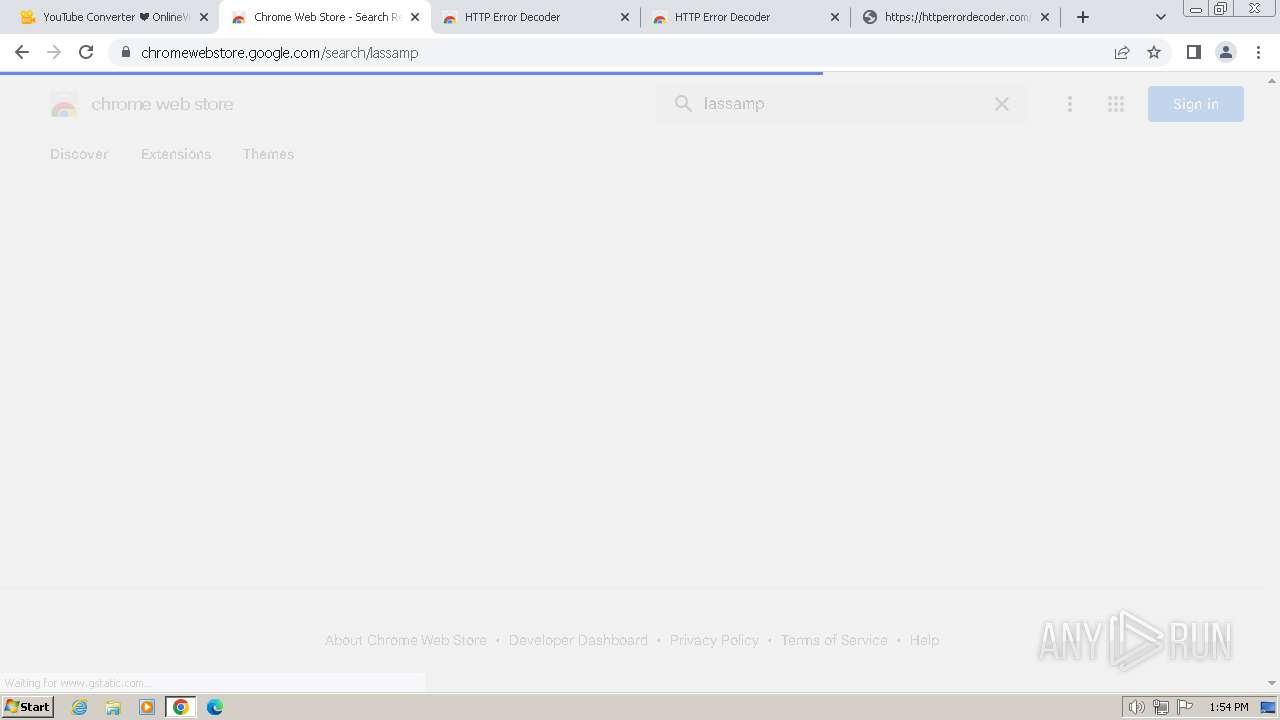Open the Developer Dashboard link
1280x720 pixels.
click(x=578, y=640)
